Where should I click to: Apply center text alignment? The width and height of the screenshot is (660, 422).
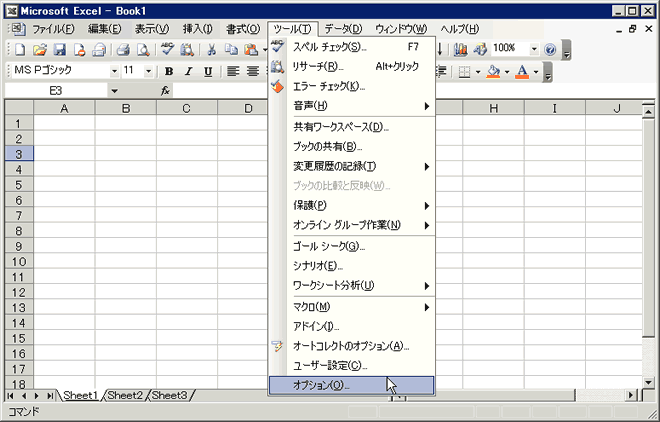pyautogui.click(x=253, y=72)
